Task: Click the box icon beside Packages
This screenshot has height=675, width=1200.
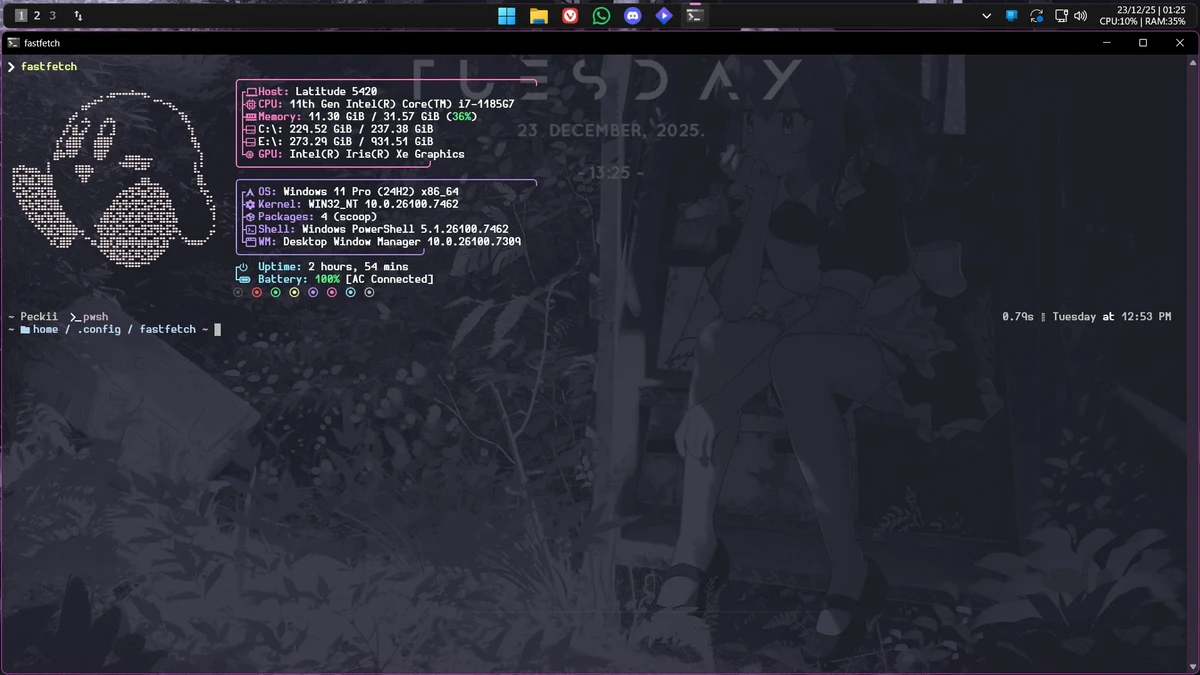Action: click(250, 217)
